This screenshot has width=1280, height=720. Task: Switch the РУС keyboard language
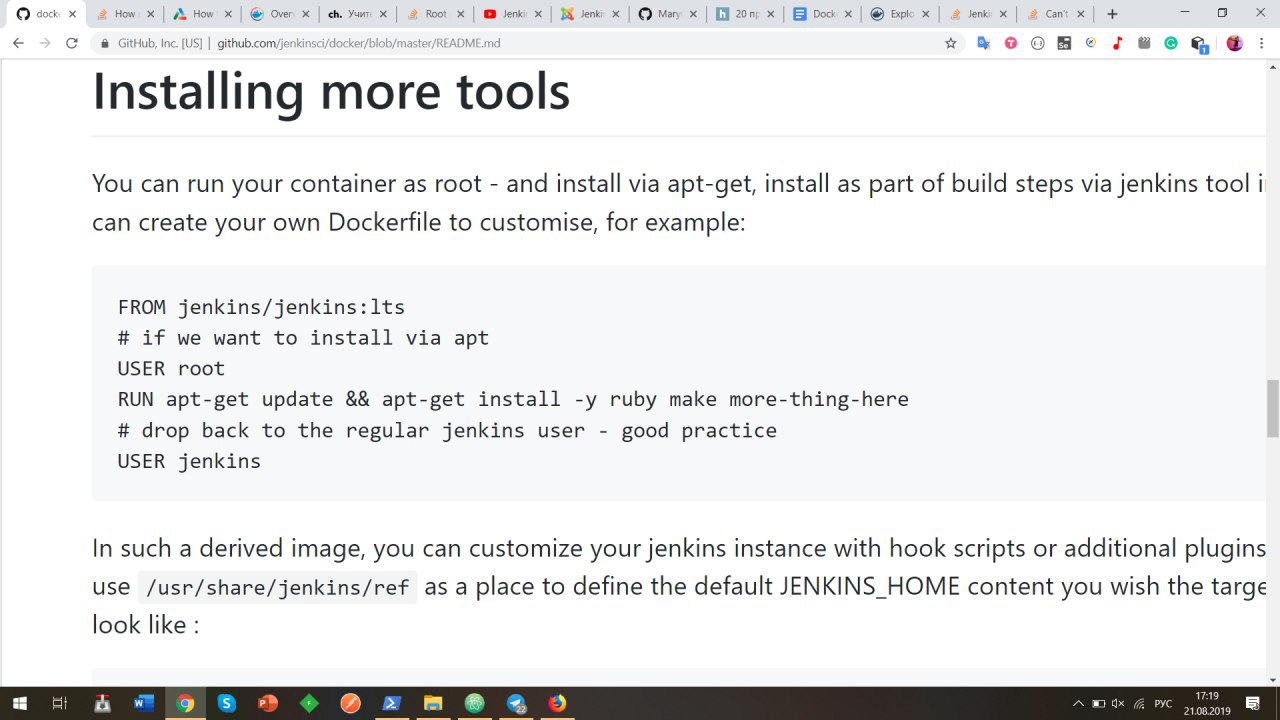[1163, 703]
